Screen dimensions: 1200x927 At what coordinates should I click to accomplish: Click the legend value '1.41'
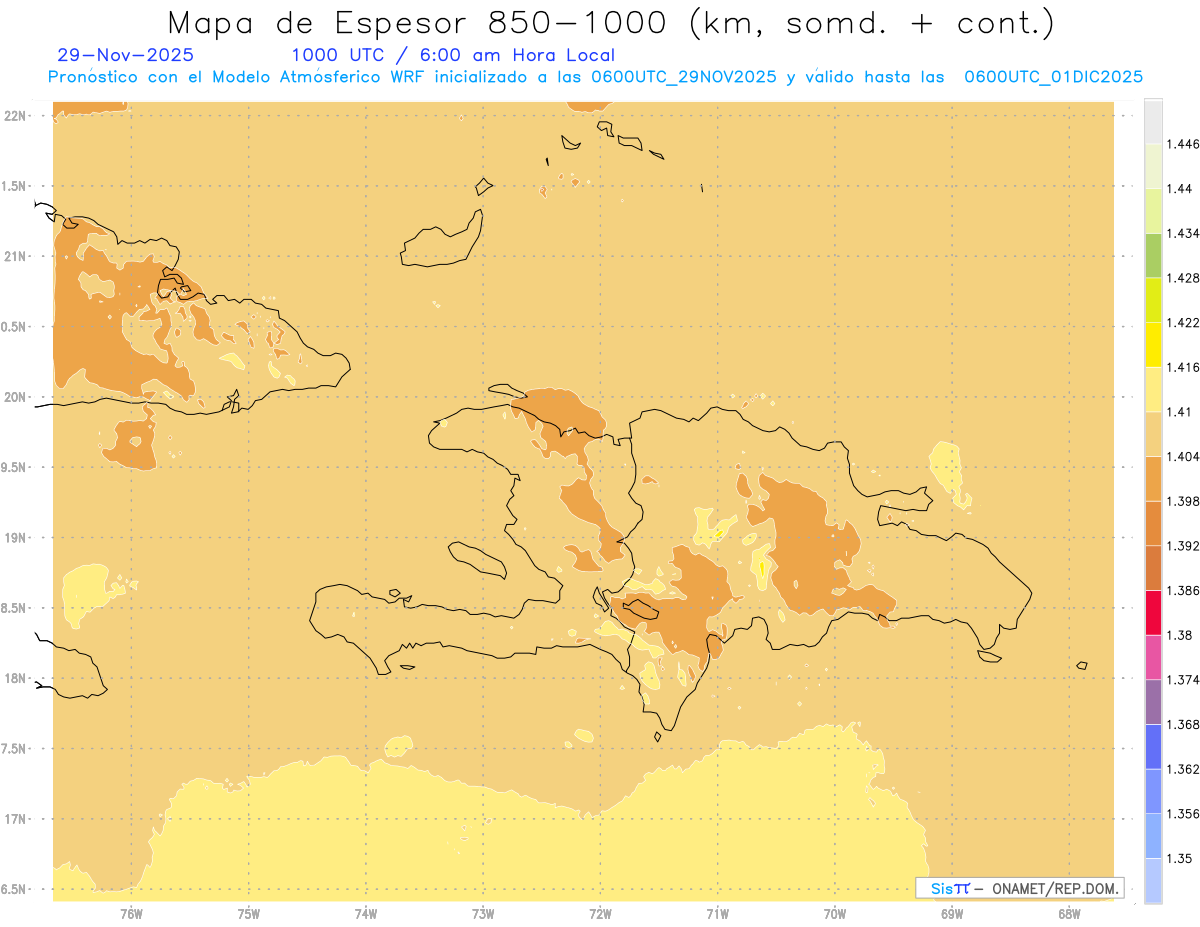(1179, 412)
